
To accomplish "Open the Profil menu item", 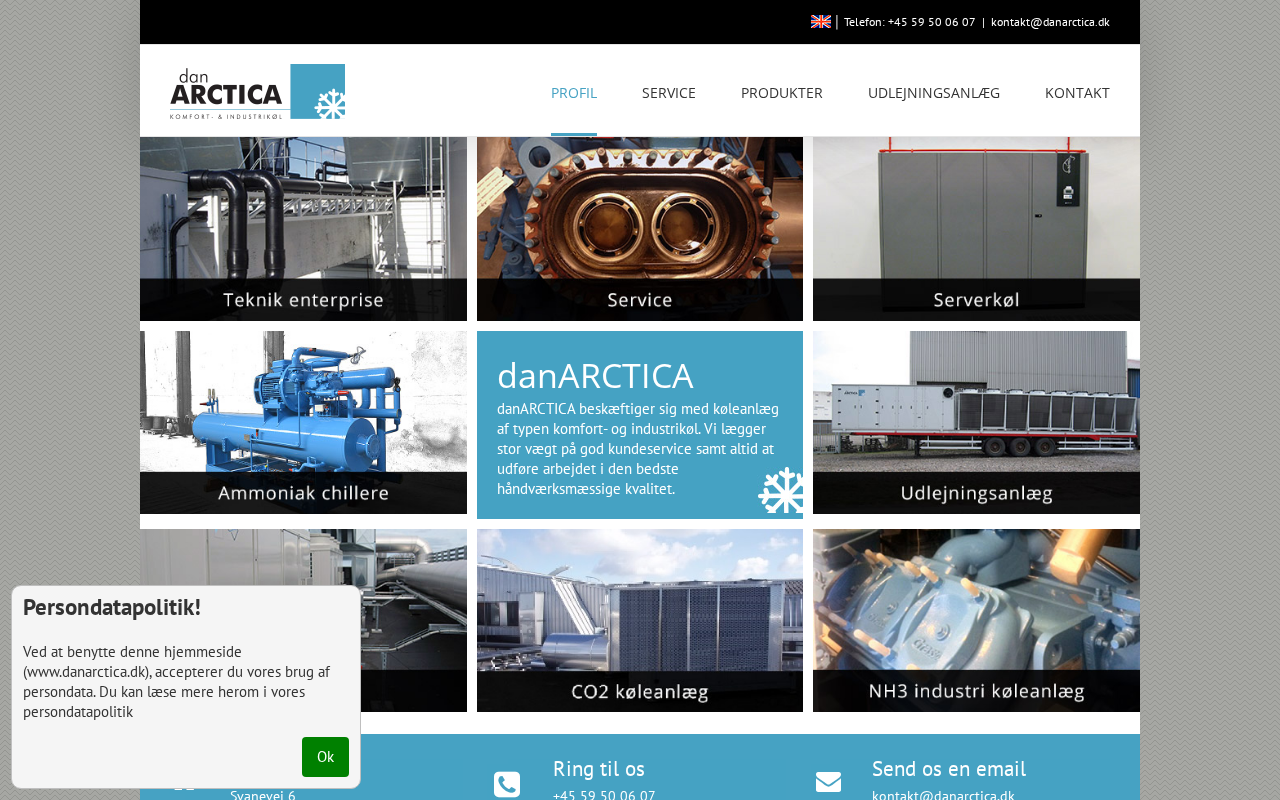I will (574, 93).
